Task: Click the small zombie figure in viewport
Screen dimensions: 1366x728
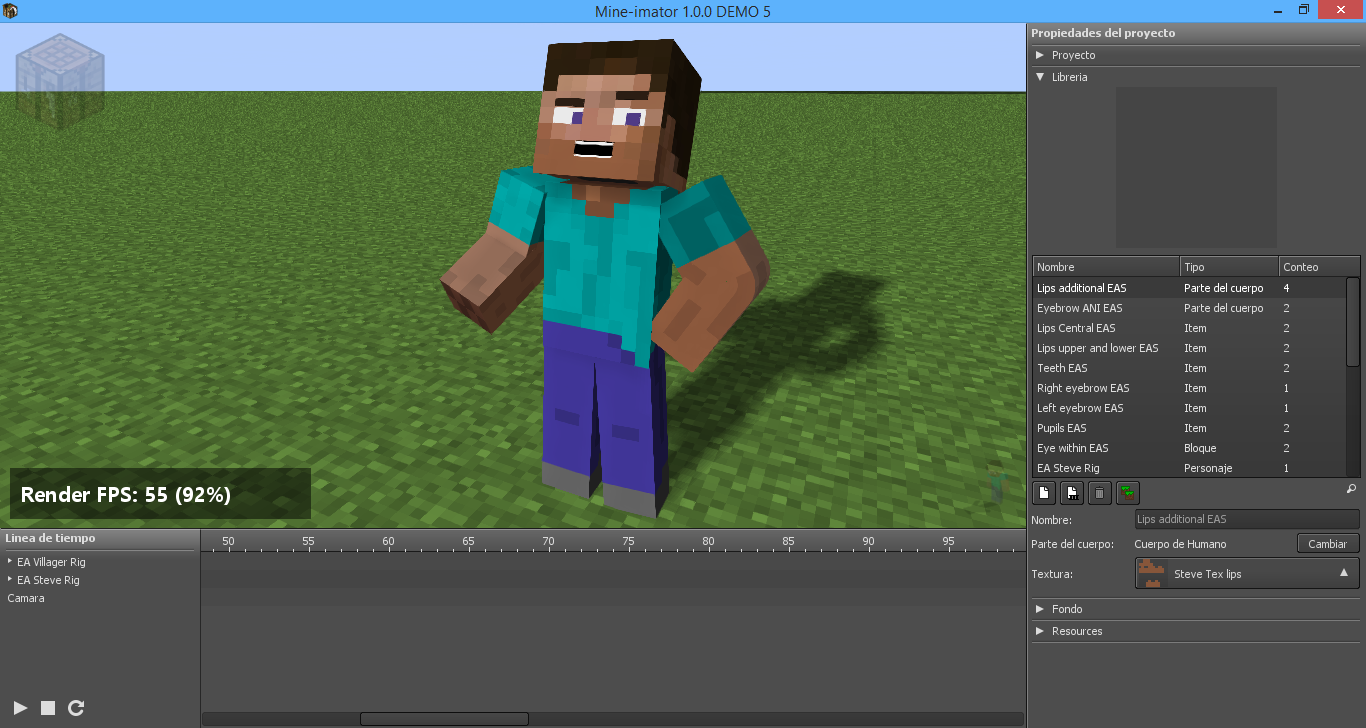Action: (996, 482)
